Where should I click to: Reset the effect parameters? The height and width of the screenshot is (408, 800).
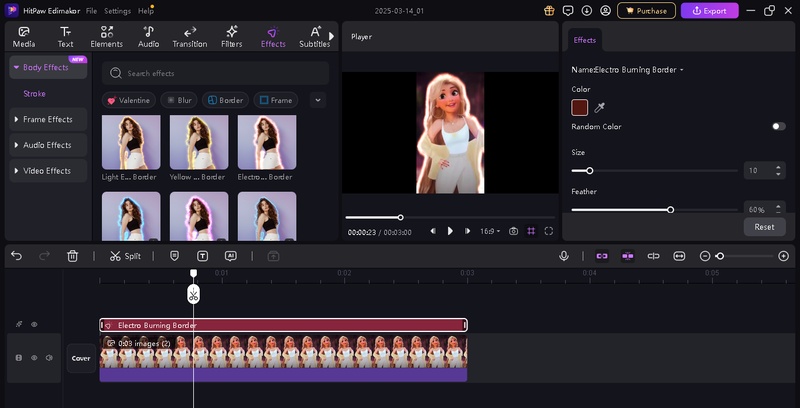tap(764, 227)
